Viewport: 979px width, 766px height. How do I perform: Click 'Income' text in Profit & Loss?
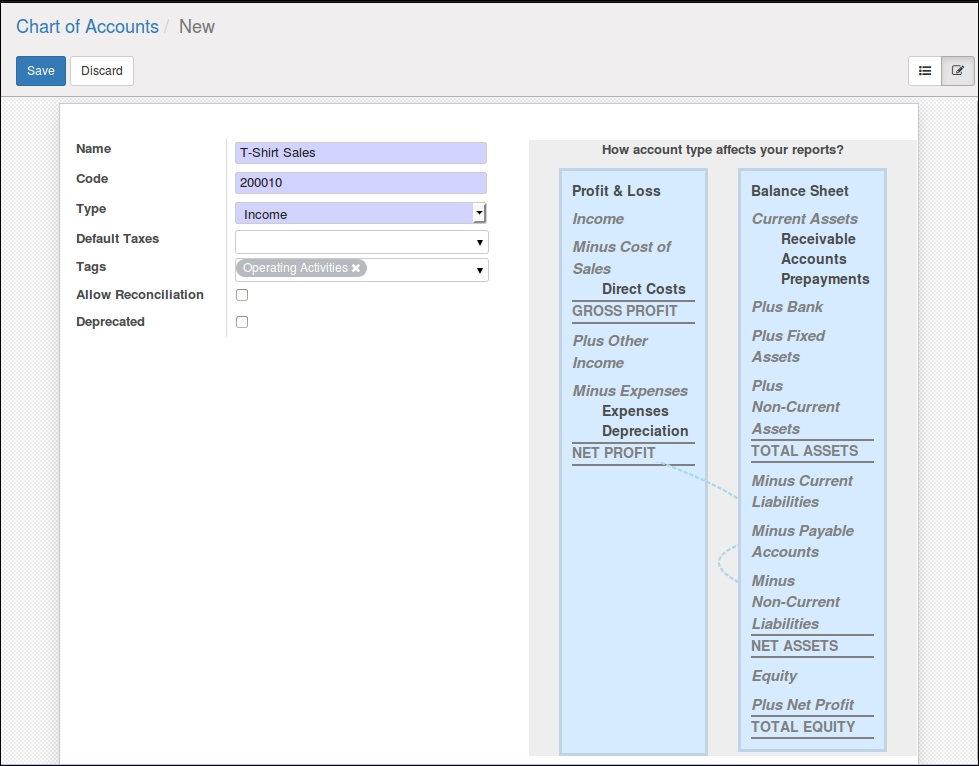point(598,219)
